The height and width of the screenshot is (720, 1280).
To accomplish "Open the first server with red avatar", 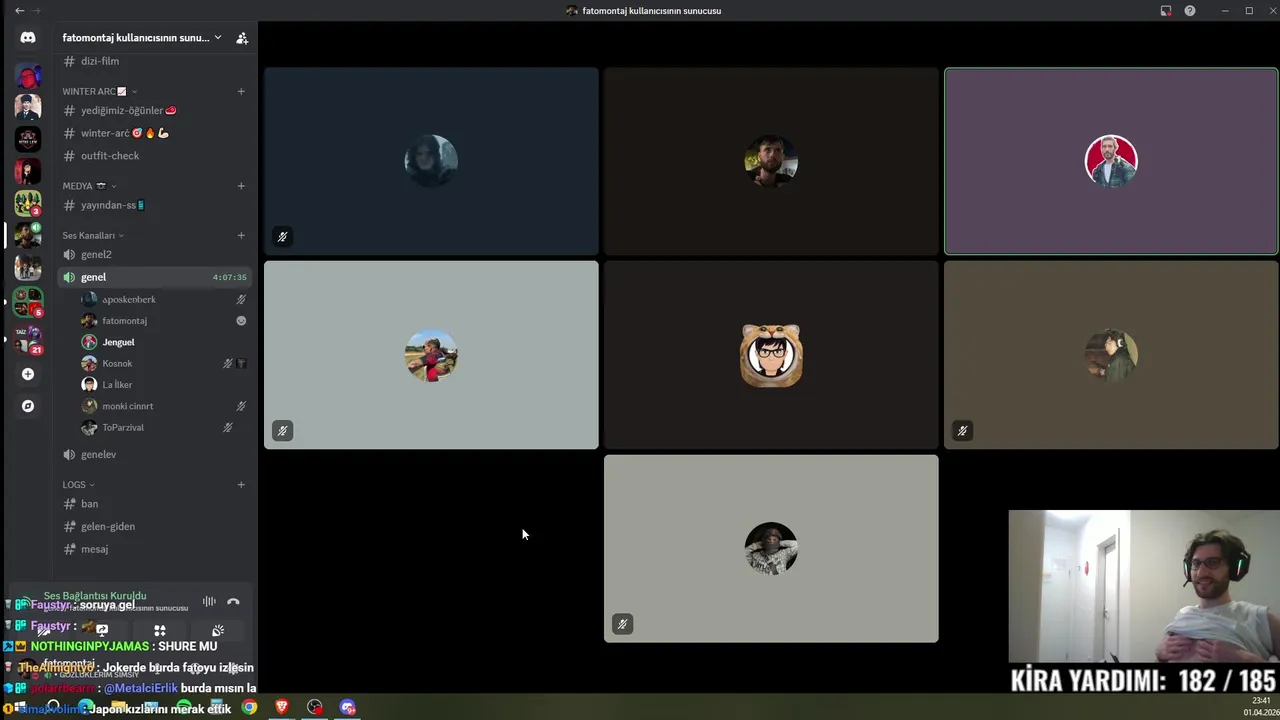I will [28, 77].
